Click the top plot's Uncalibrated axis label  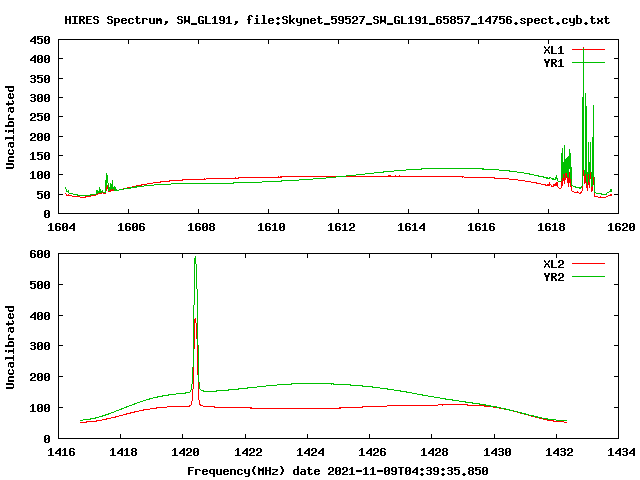10,127
